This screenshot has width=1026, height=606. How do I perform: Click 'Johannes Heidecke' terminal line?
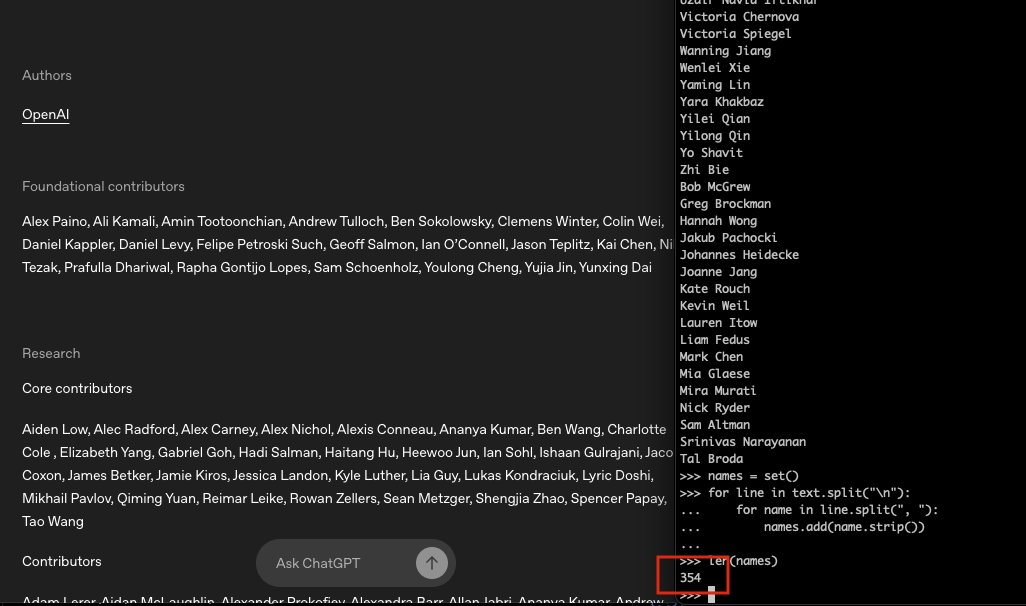(x=739, y=255)
